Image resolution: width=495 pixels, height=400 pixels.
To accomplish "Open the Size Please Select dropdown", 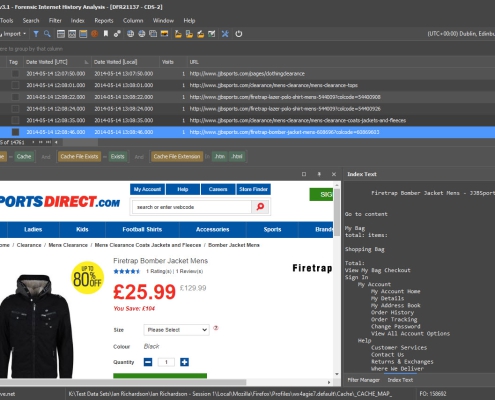I will pyautogui.click(x=176, y=330).
